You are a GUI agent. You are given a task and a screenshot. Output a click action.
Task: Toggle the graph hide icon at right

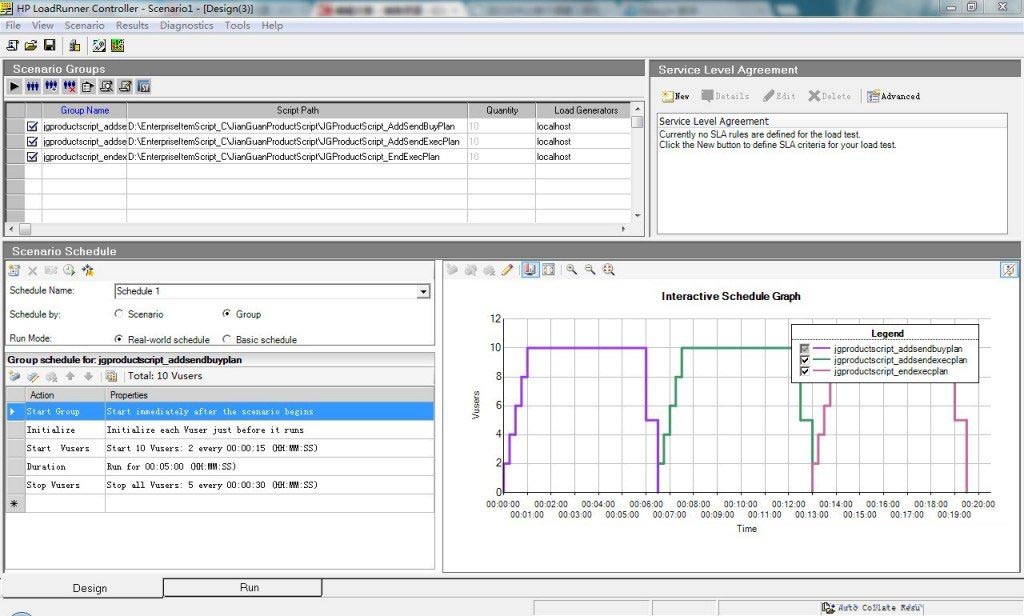pos(1009,270)
